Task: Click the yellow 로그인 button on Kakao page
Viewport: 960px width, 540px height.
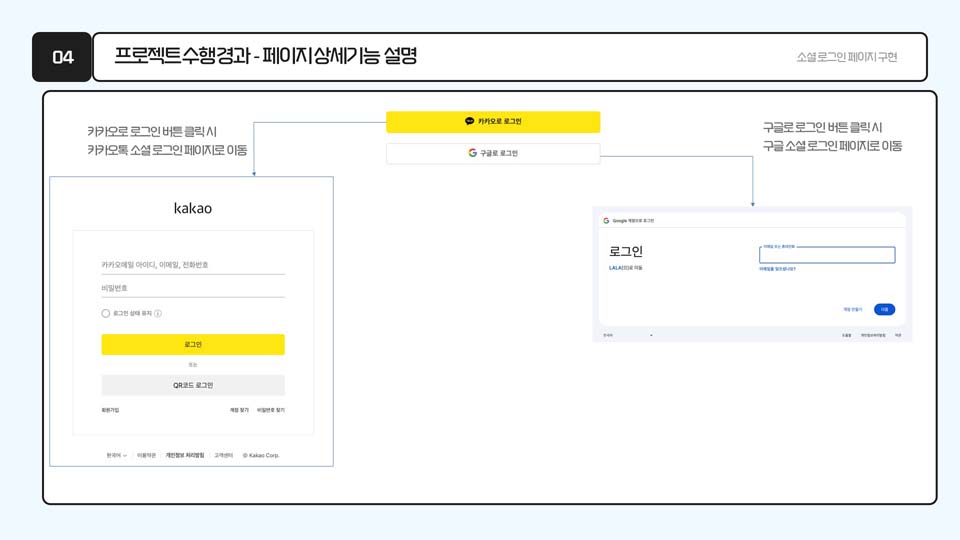Action: pyautogui.click(x=193, y=345)
